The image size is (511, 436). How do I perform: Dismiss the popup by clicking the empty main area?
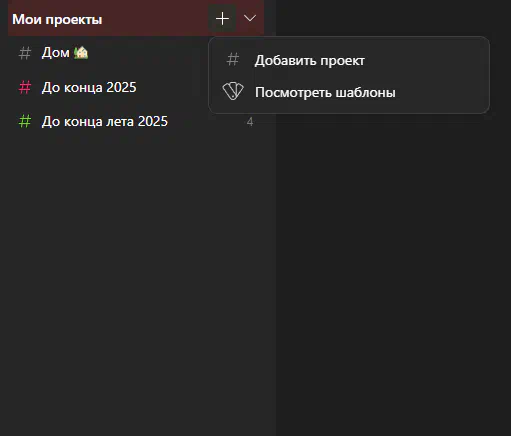393,267
